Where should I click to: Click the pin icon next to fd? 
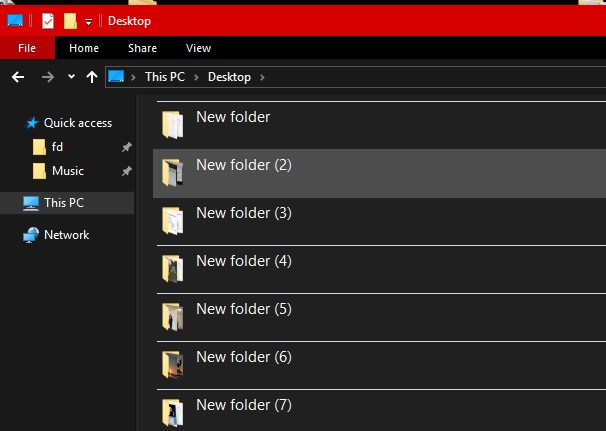127,147
